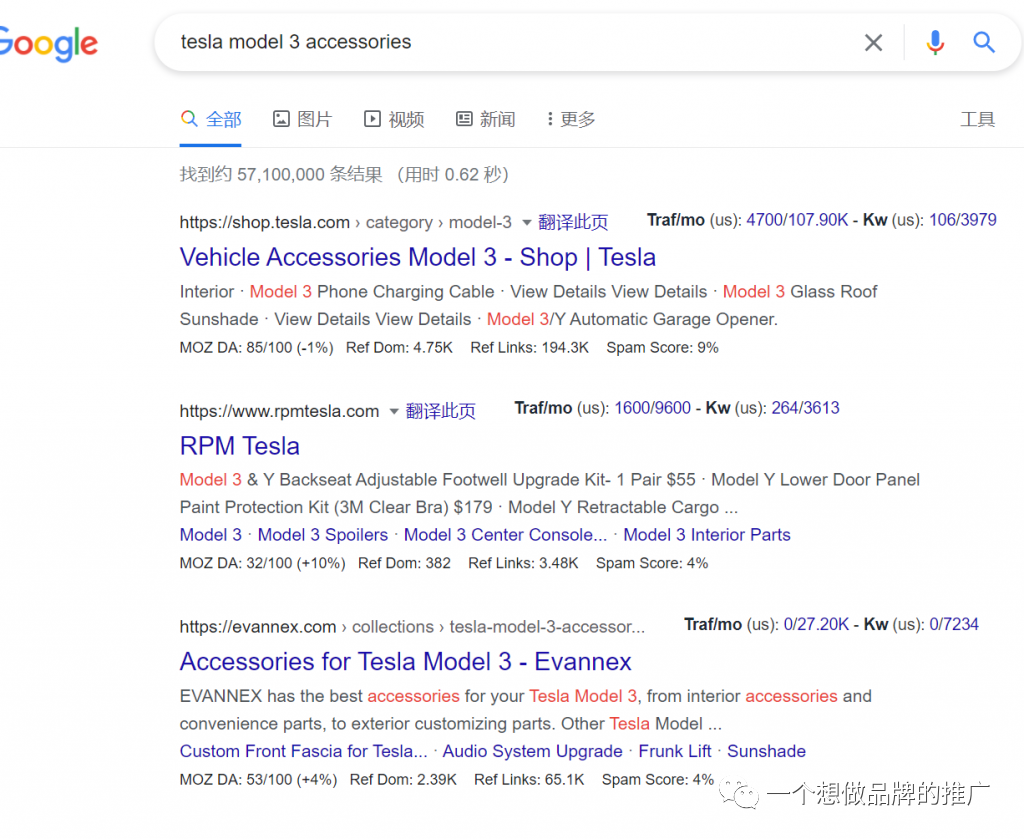The height and width of the screenshot is (839, 1024).
Task: Click Ref Links: 194.3K metric
Action: 529,348
